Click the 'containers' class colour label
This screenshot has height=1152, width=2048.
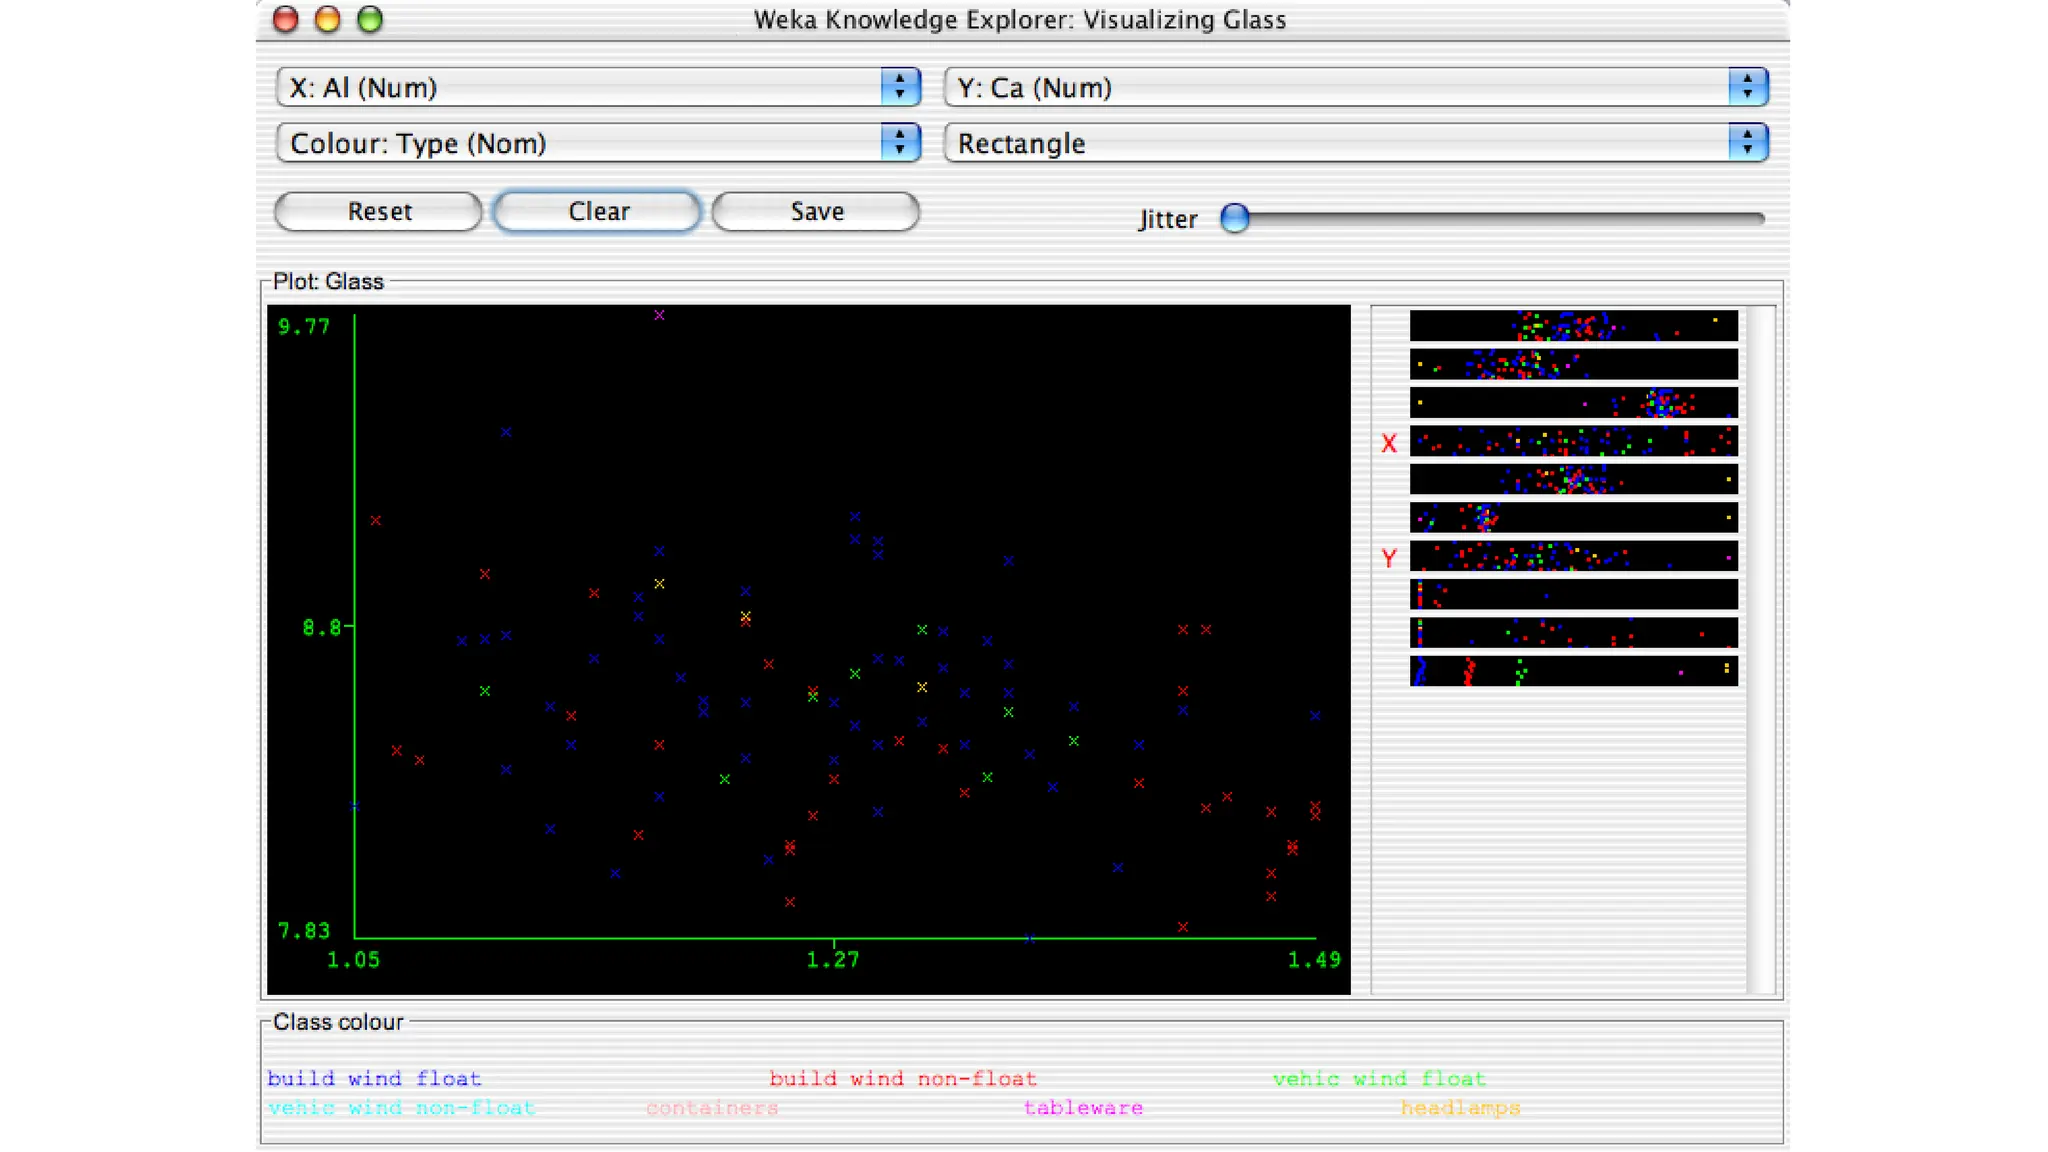[712, 1108]
